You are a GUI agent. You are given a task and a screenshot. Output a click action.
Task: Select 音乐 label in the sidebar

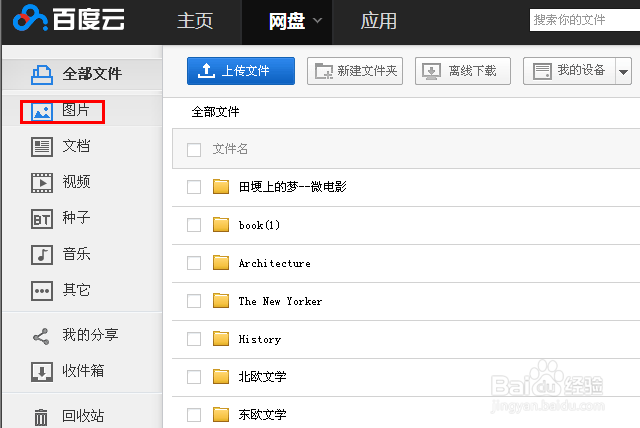(76, 254)
